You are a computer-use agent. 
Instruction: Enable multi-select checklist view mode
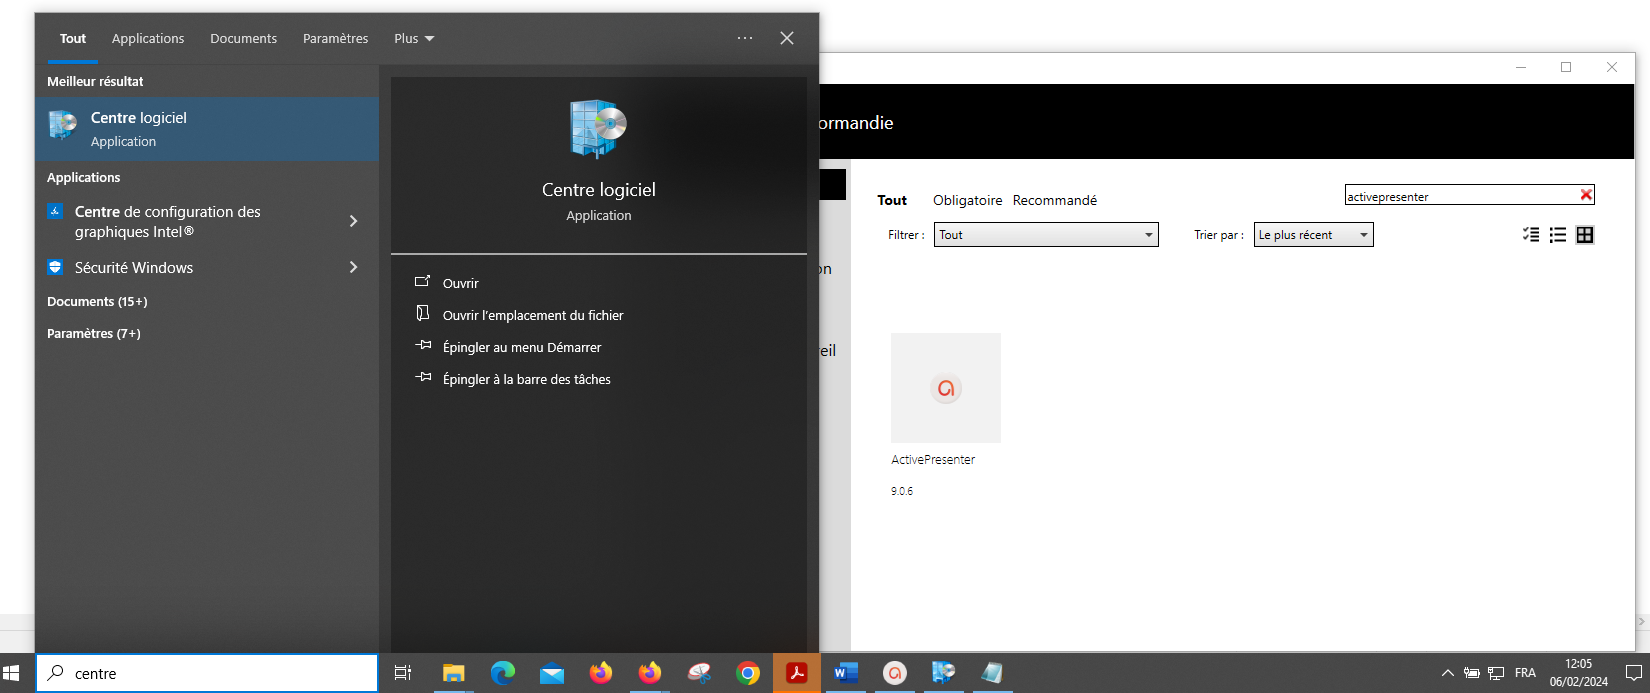(1530, 235)
